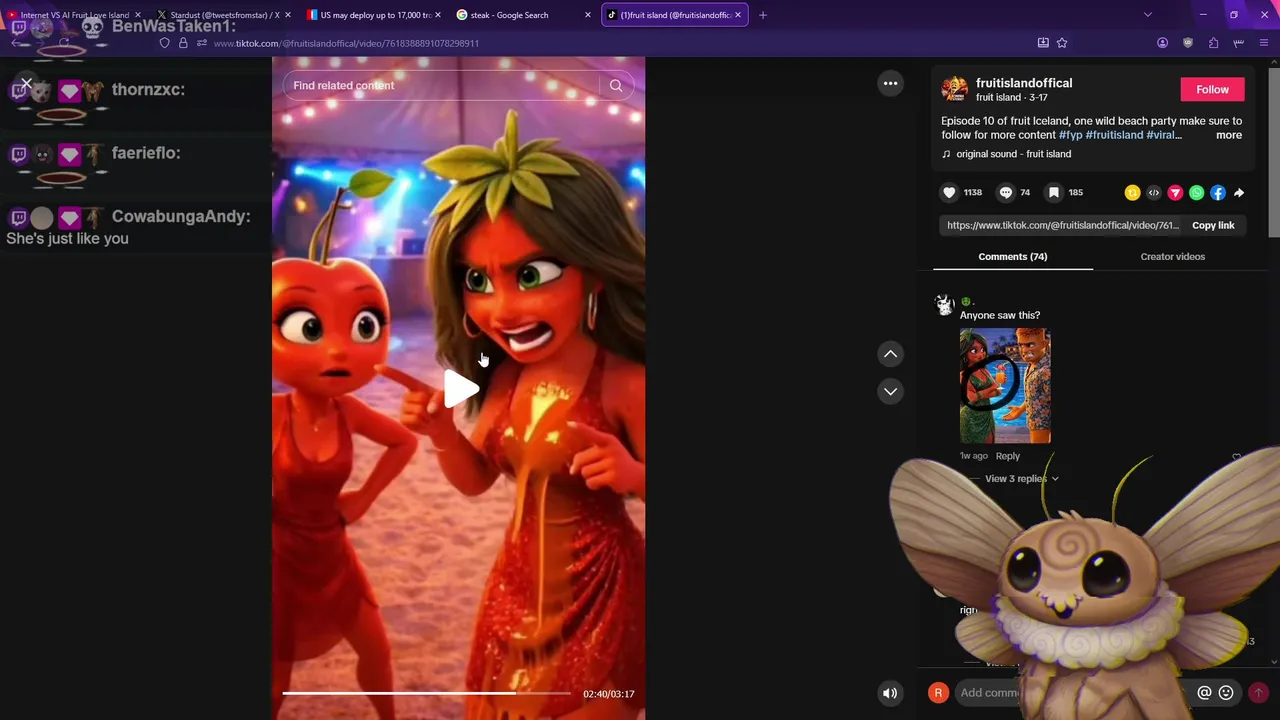Open fruitislandoffical username link

[1024, 83]
